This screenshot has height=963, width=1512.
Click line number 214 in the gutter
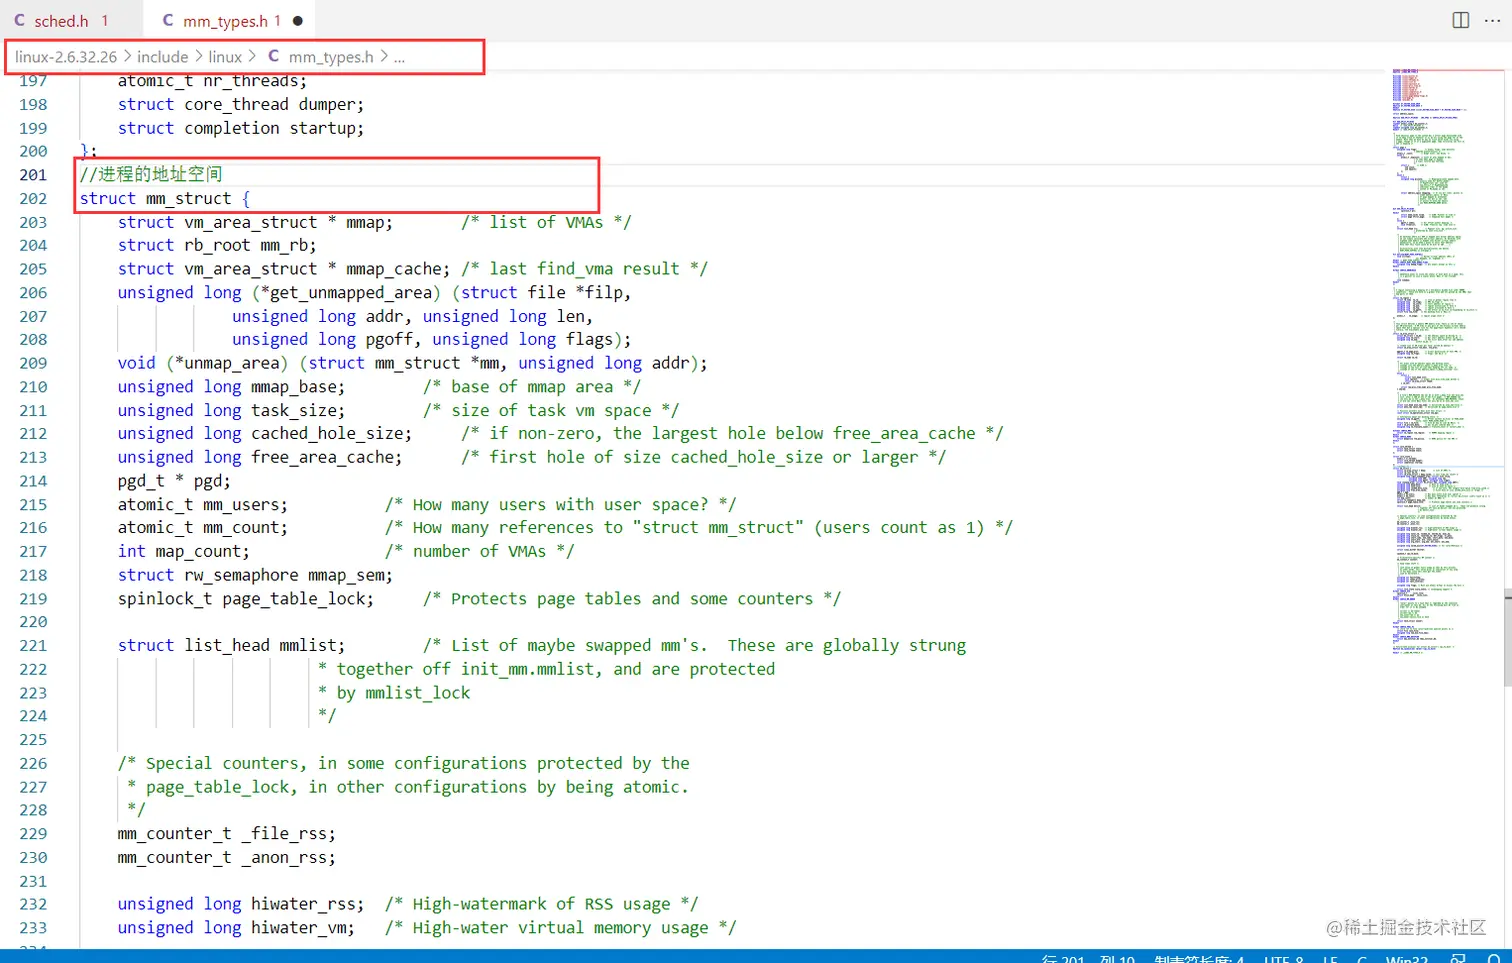(x=33, y=481)
